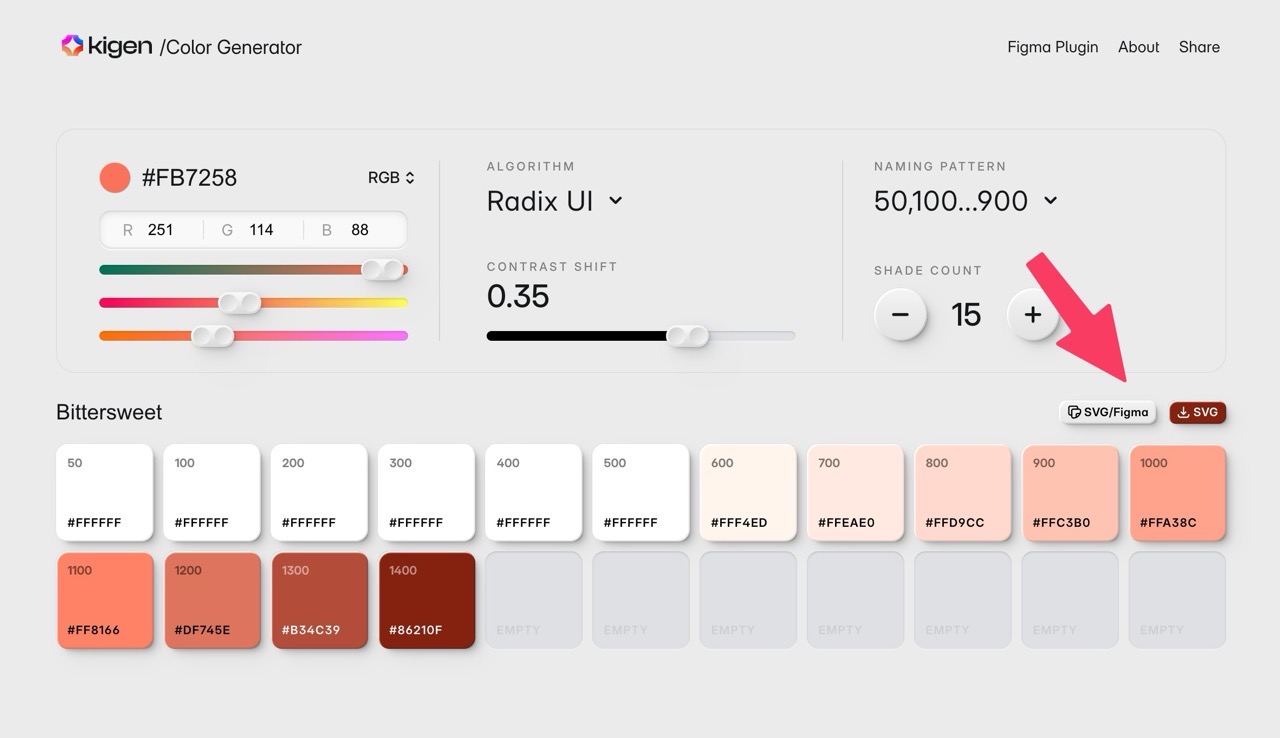Click the 600 shade swatch #FFF4ED
Image resolution: width=1280 pixels, height=738 pixels.
[748, 493]
